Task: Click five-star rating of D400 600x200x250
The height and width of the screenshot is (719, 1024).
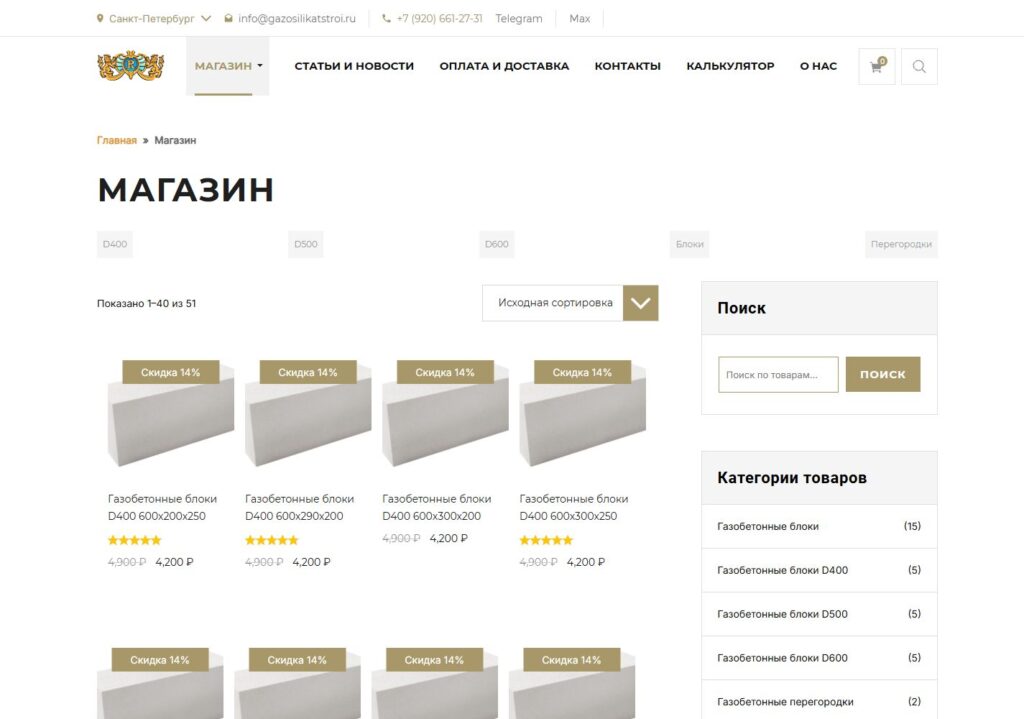Action: pos(134,540)
